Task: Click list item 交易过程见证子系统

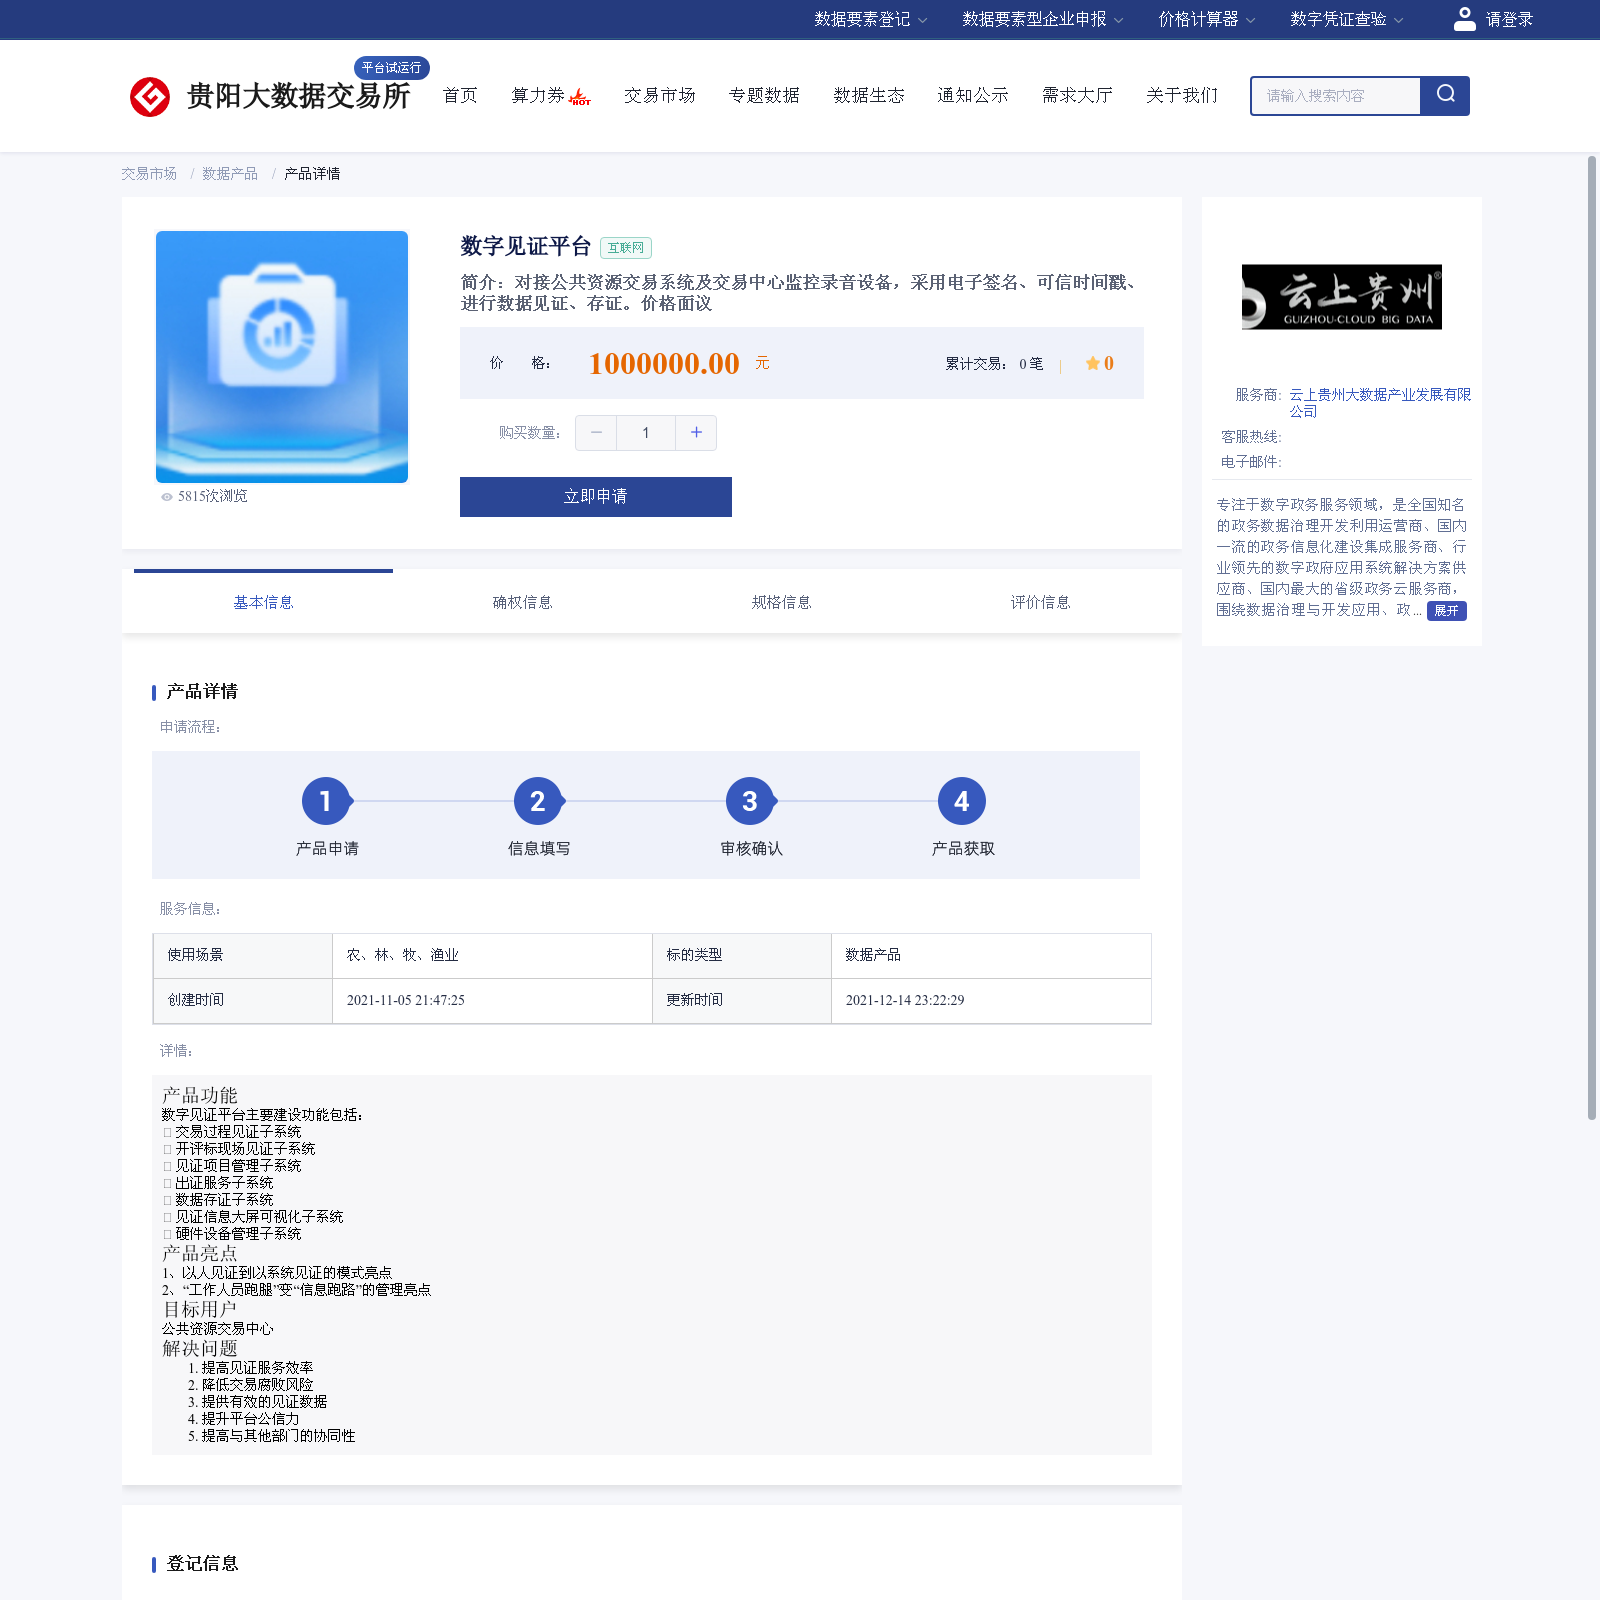Action: pyautogui.click(x=238, y=1132)
